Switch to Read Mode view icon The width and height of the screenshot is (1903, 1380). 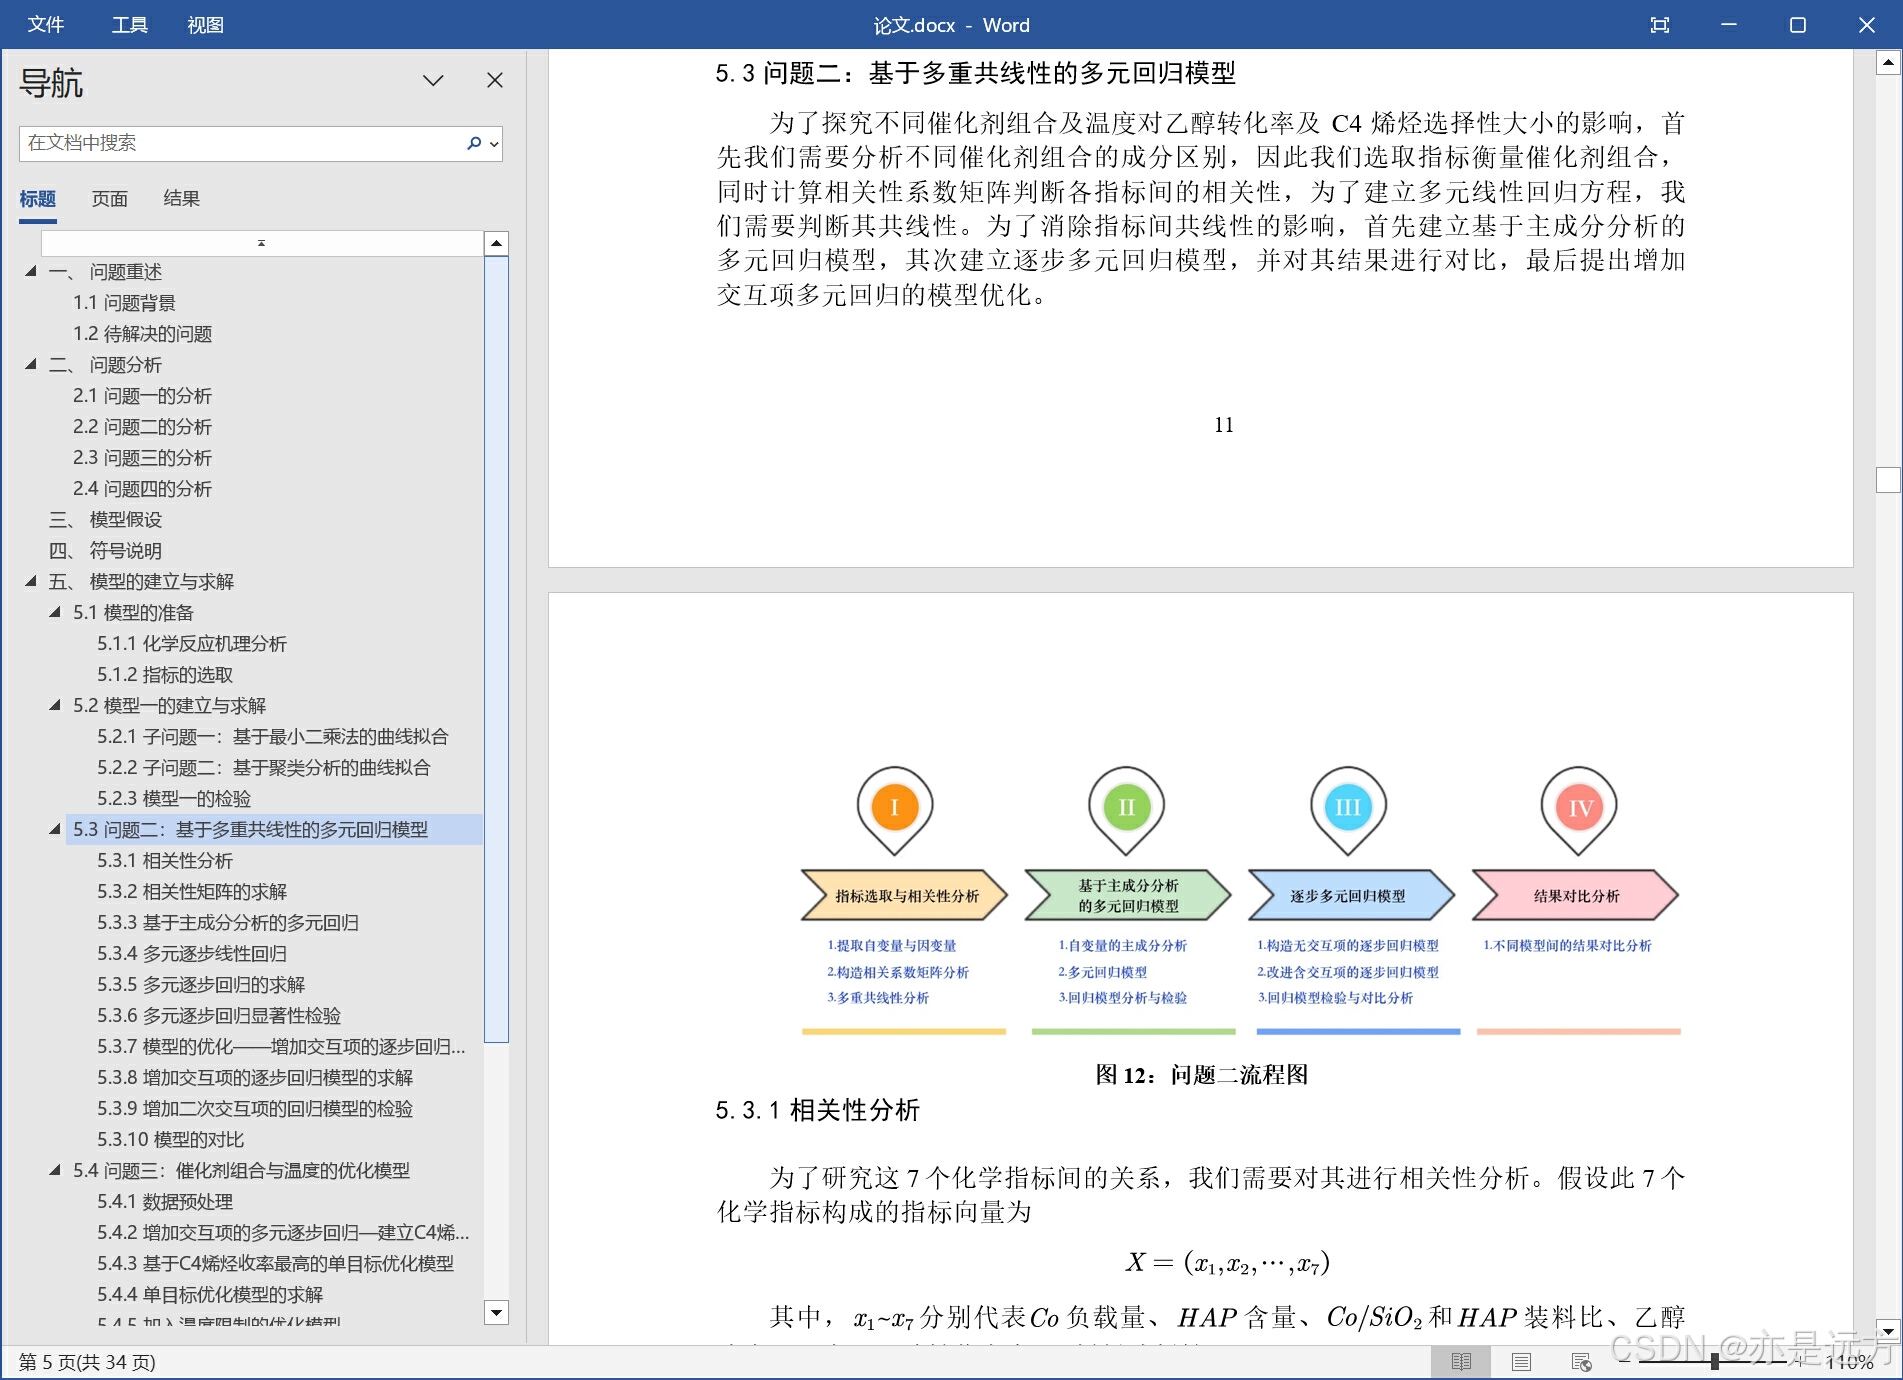(x=1461, y=1362)
